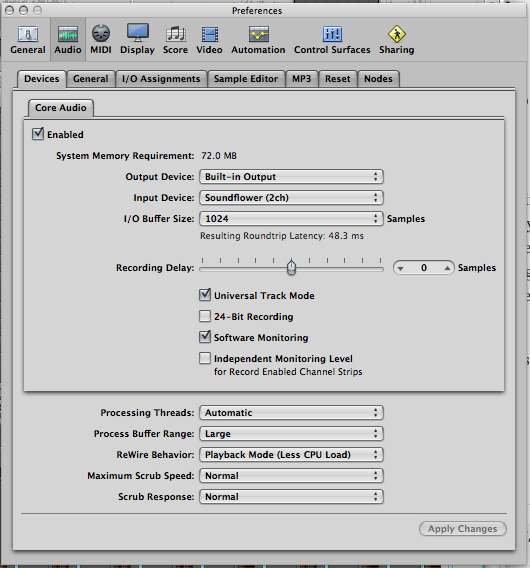Image resolution: width=530 pixels, height=568 pixels.
Task: Switch to the I/O Assignments tab
Action: [x=161, y=79]
